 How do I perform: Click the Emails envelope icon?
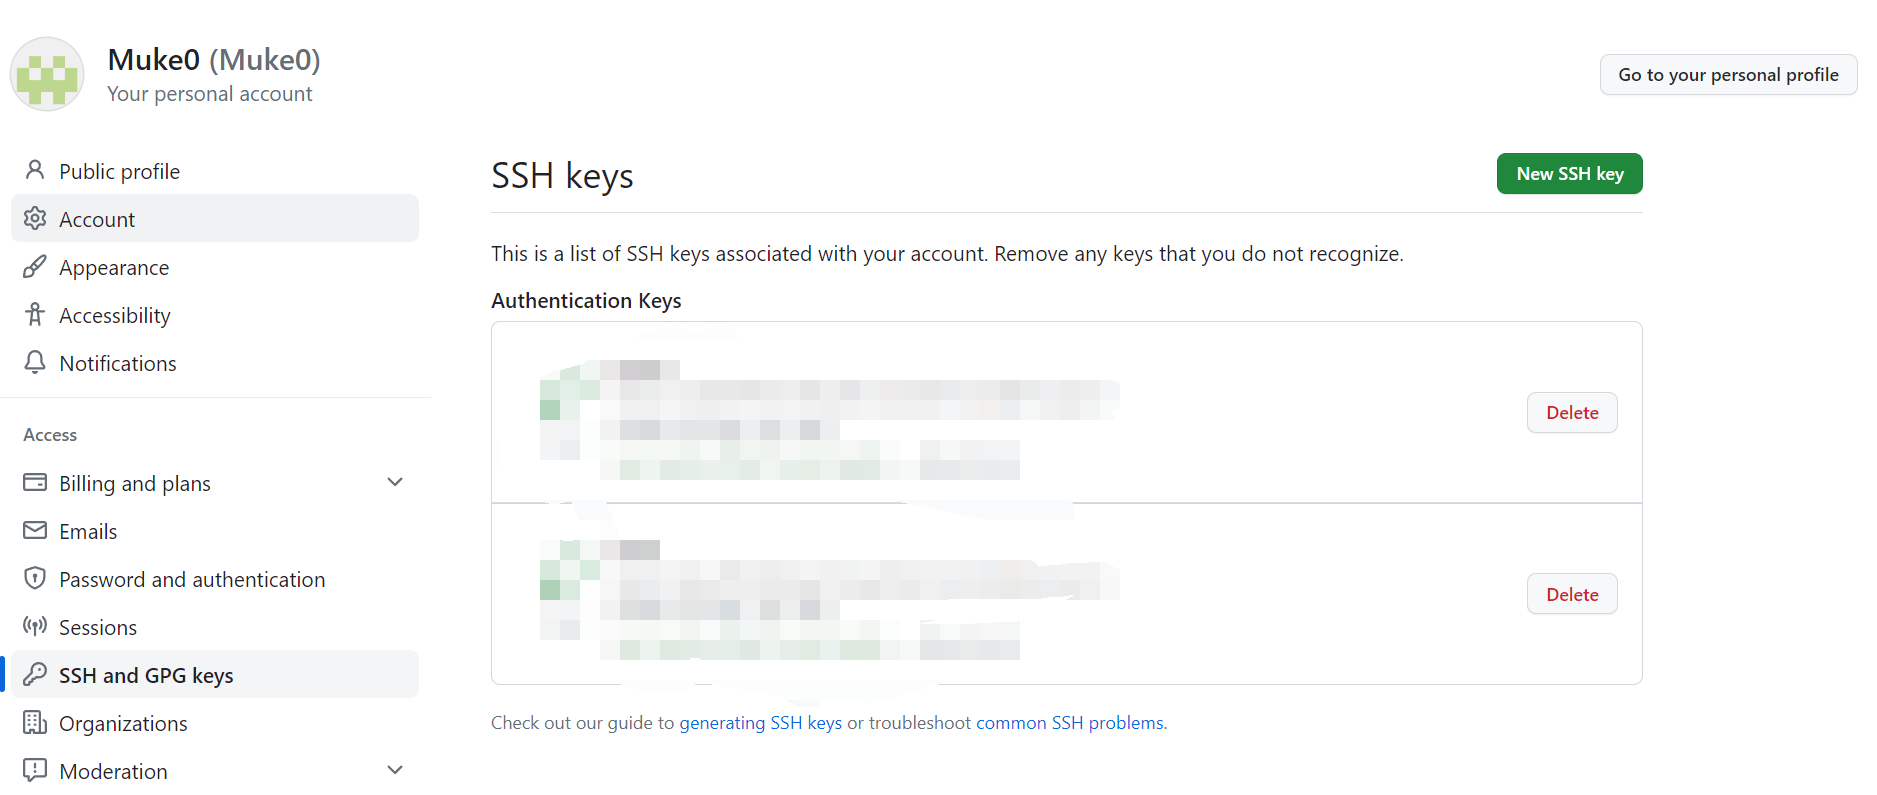point(35,530)
